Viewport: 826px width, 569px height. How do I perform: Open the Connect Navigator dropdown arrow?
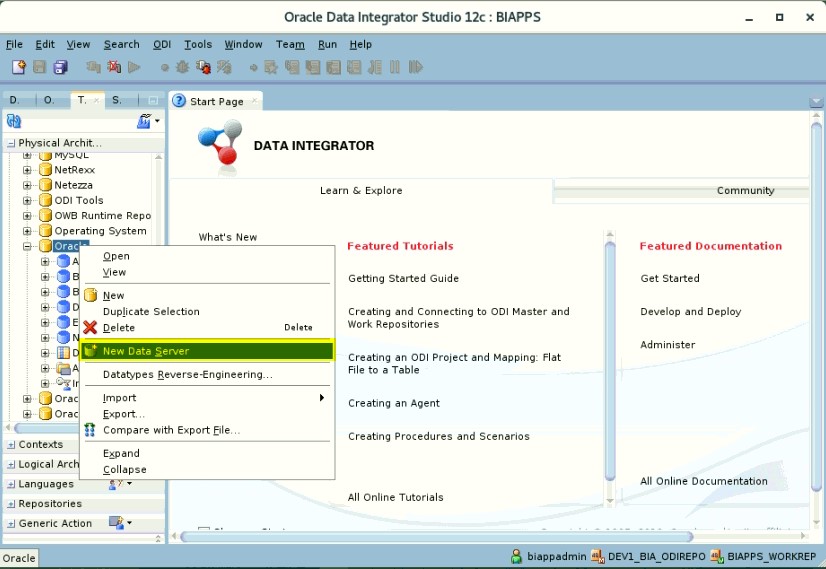pos(157,122)
